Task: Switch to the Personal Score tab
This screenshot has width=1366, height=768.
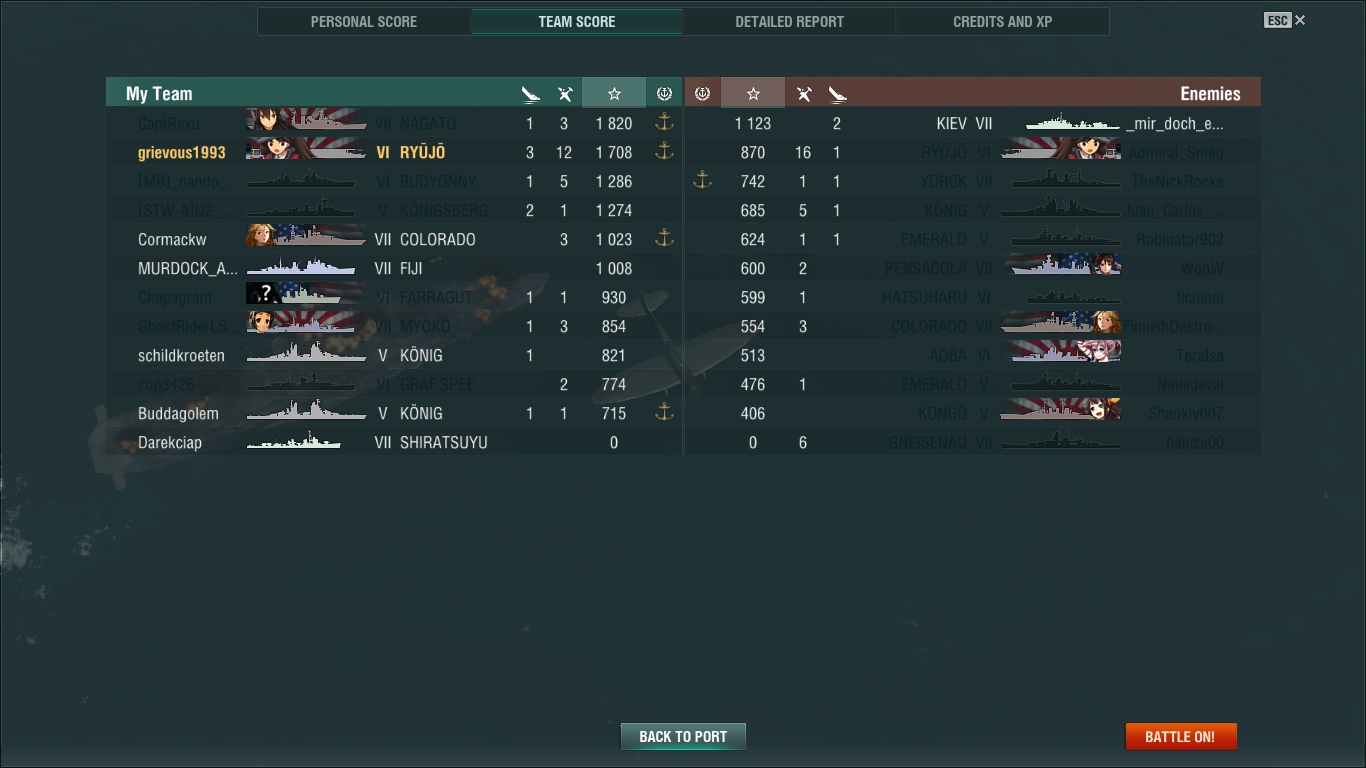Action: [364, 21]
